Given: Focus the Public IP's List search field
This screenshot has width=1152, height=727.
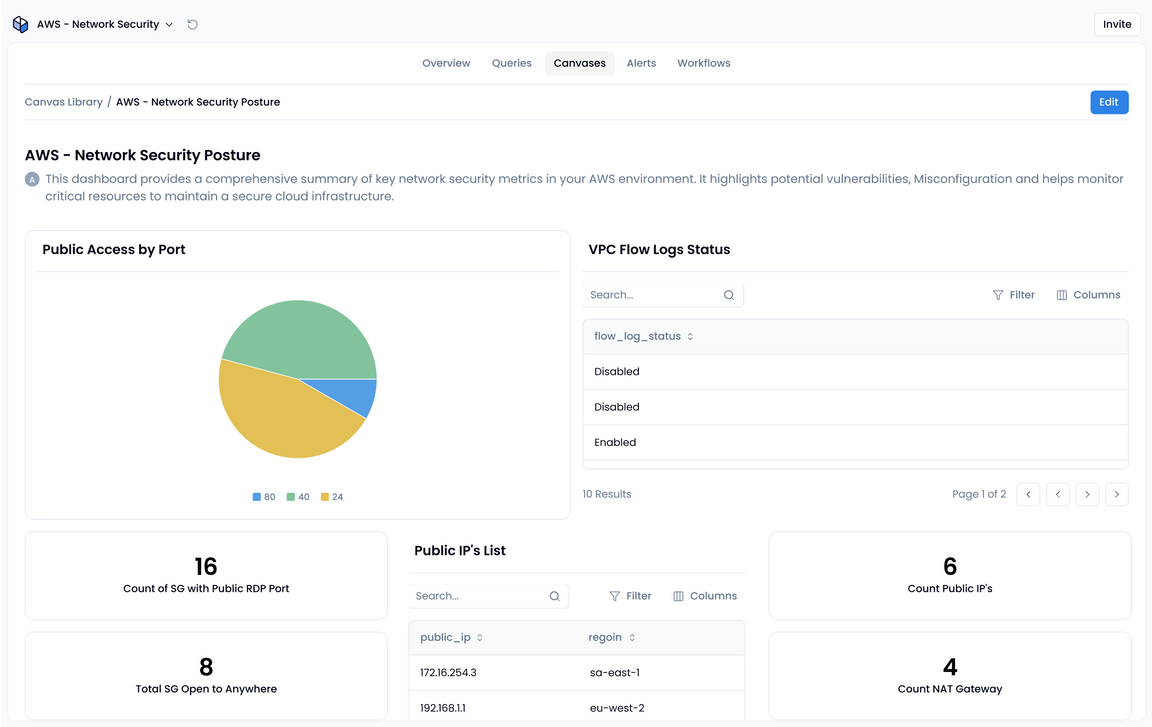Looking at the screenshot, I should click(x=489, y=596).
